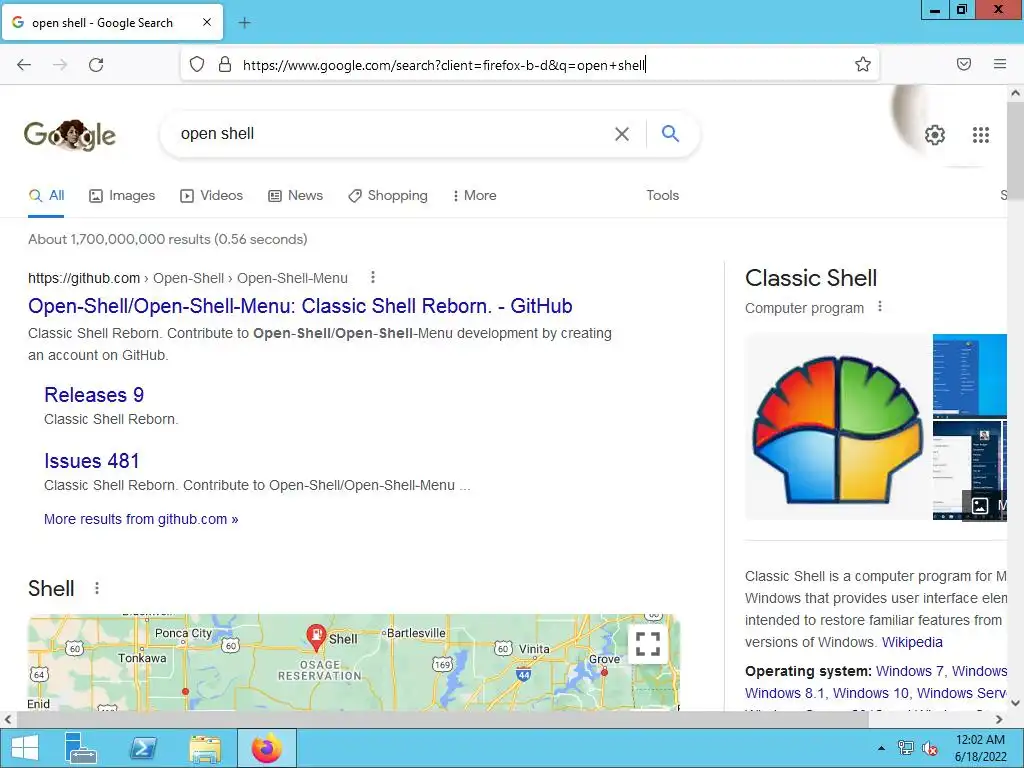Switch to the Videos tab

211,195
